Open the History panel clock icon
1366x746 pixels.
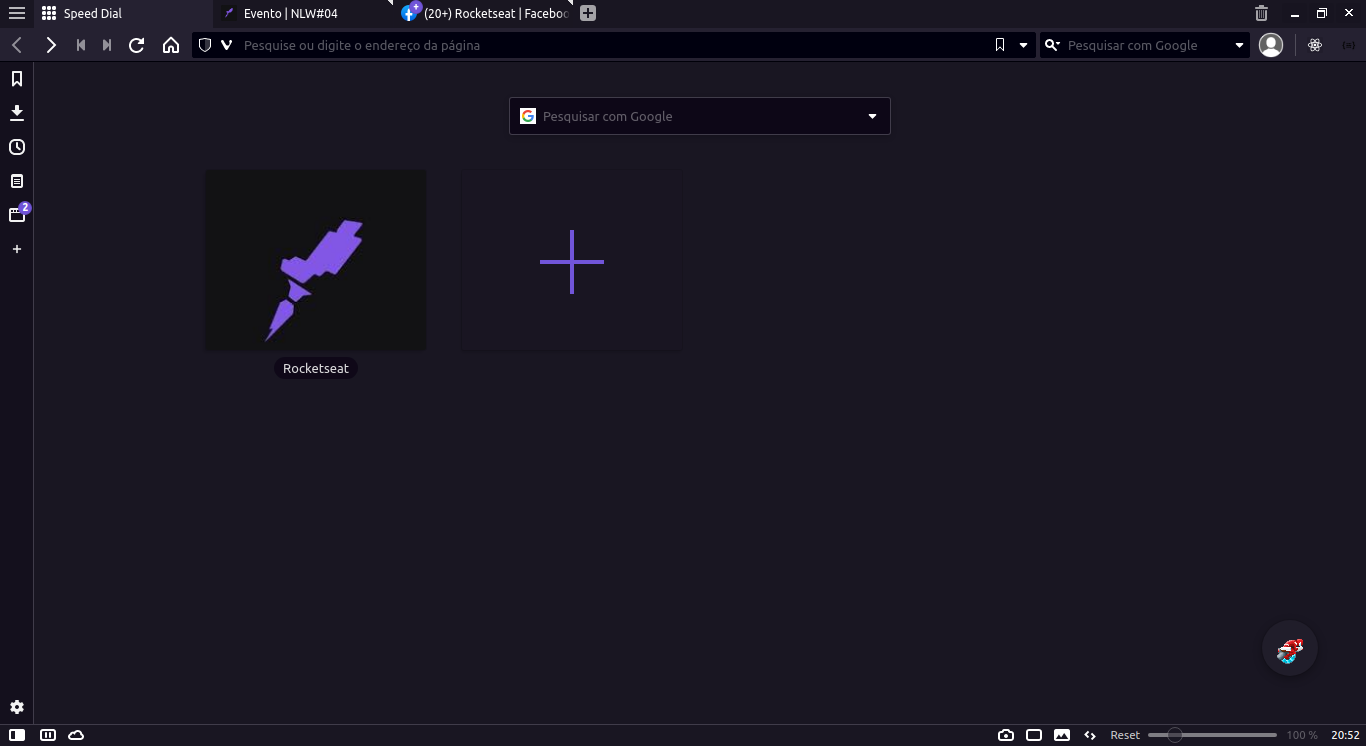[x=17, y=147]
